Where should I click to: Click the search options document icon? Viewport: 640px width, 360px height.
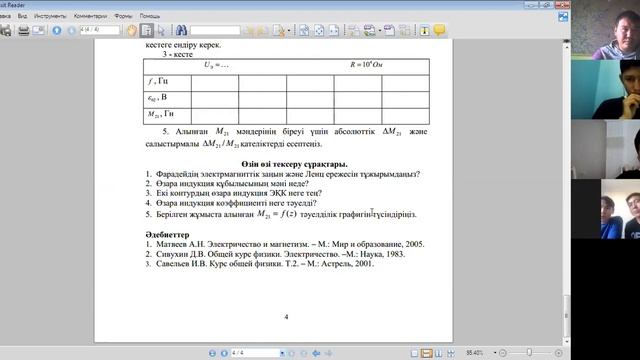tap(279, 31)
